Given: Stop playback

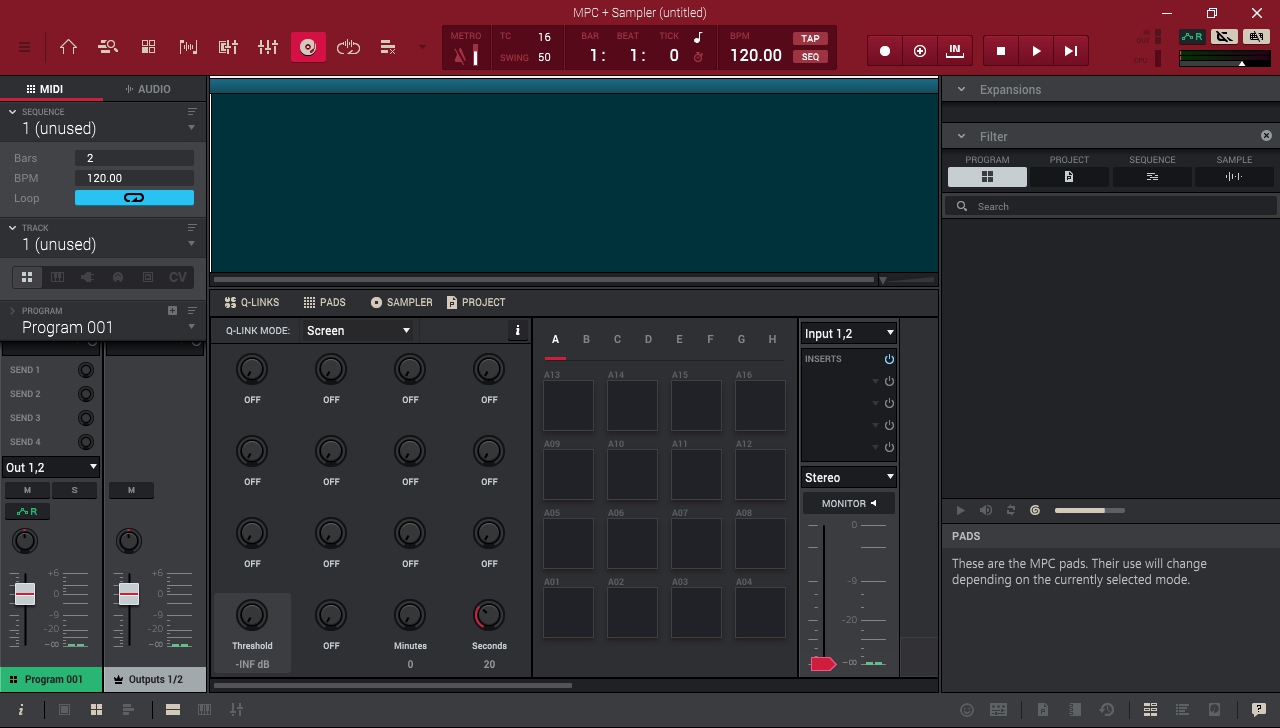Looking at the screenshot, I should click(x=1001, y=51).
